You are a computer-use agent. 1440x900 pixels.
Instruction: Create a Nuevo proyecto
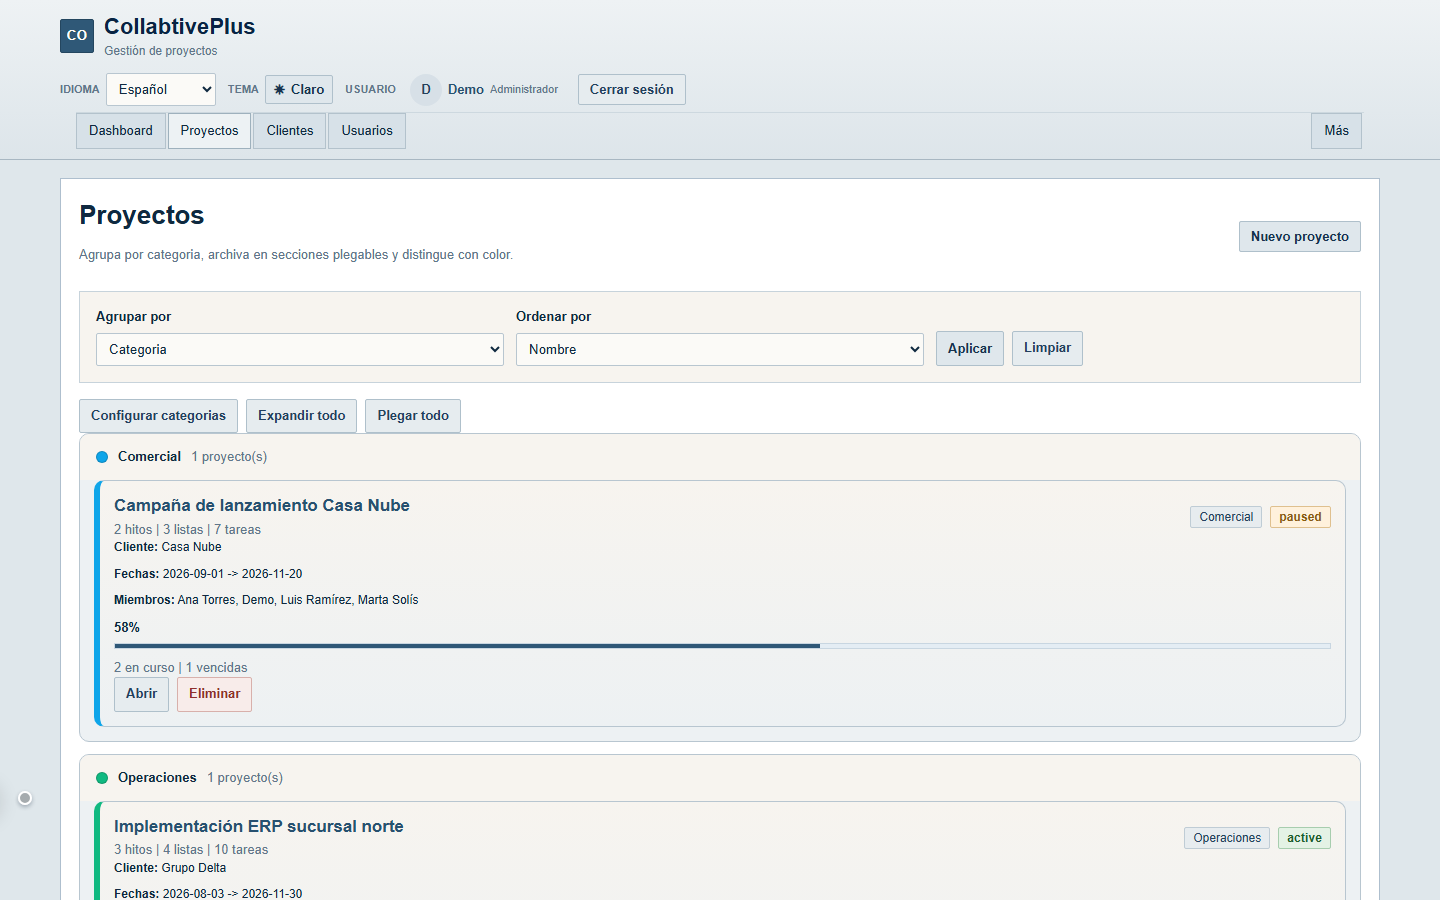point(1300,236)
